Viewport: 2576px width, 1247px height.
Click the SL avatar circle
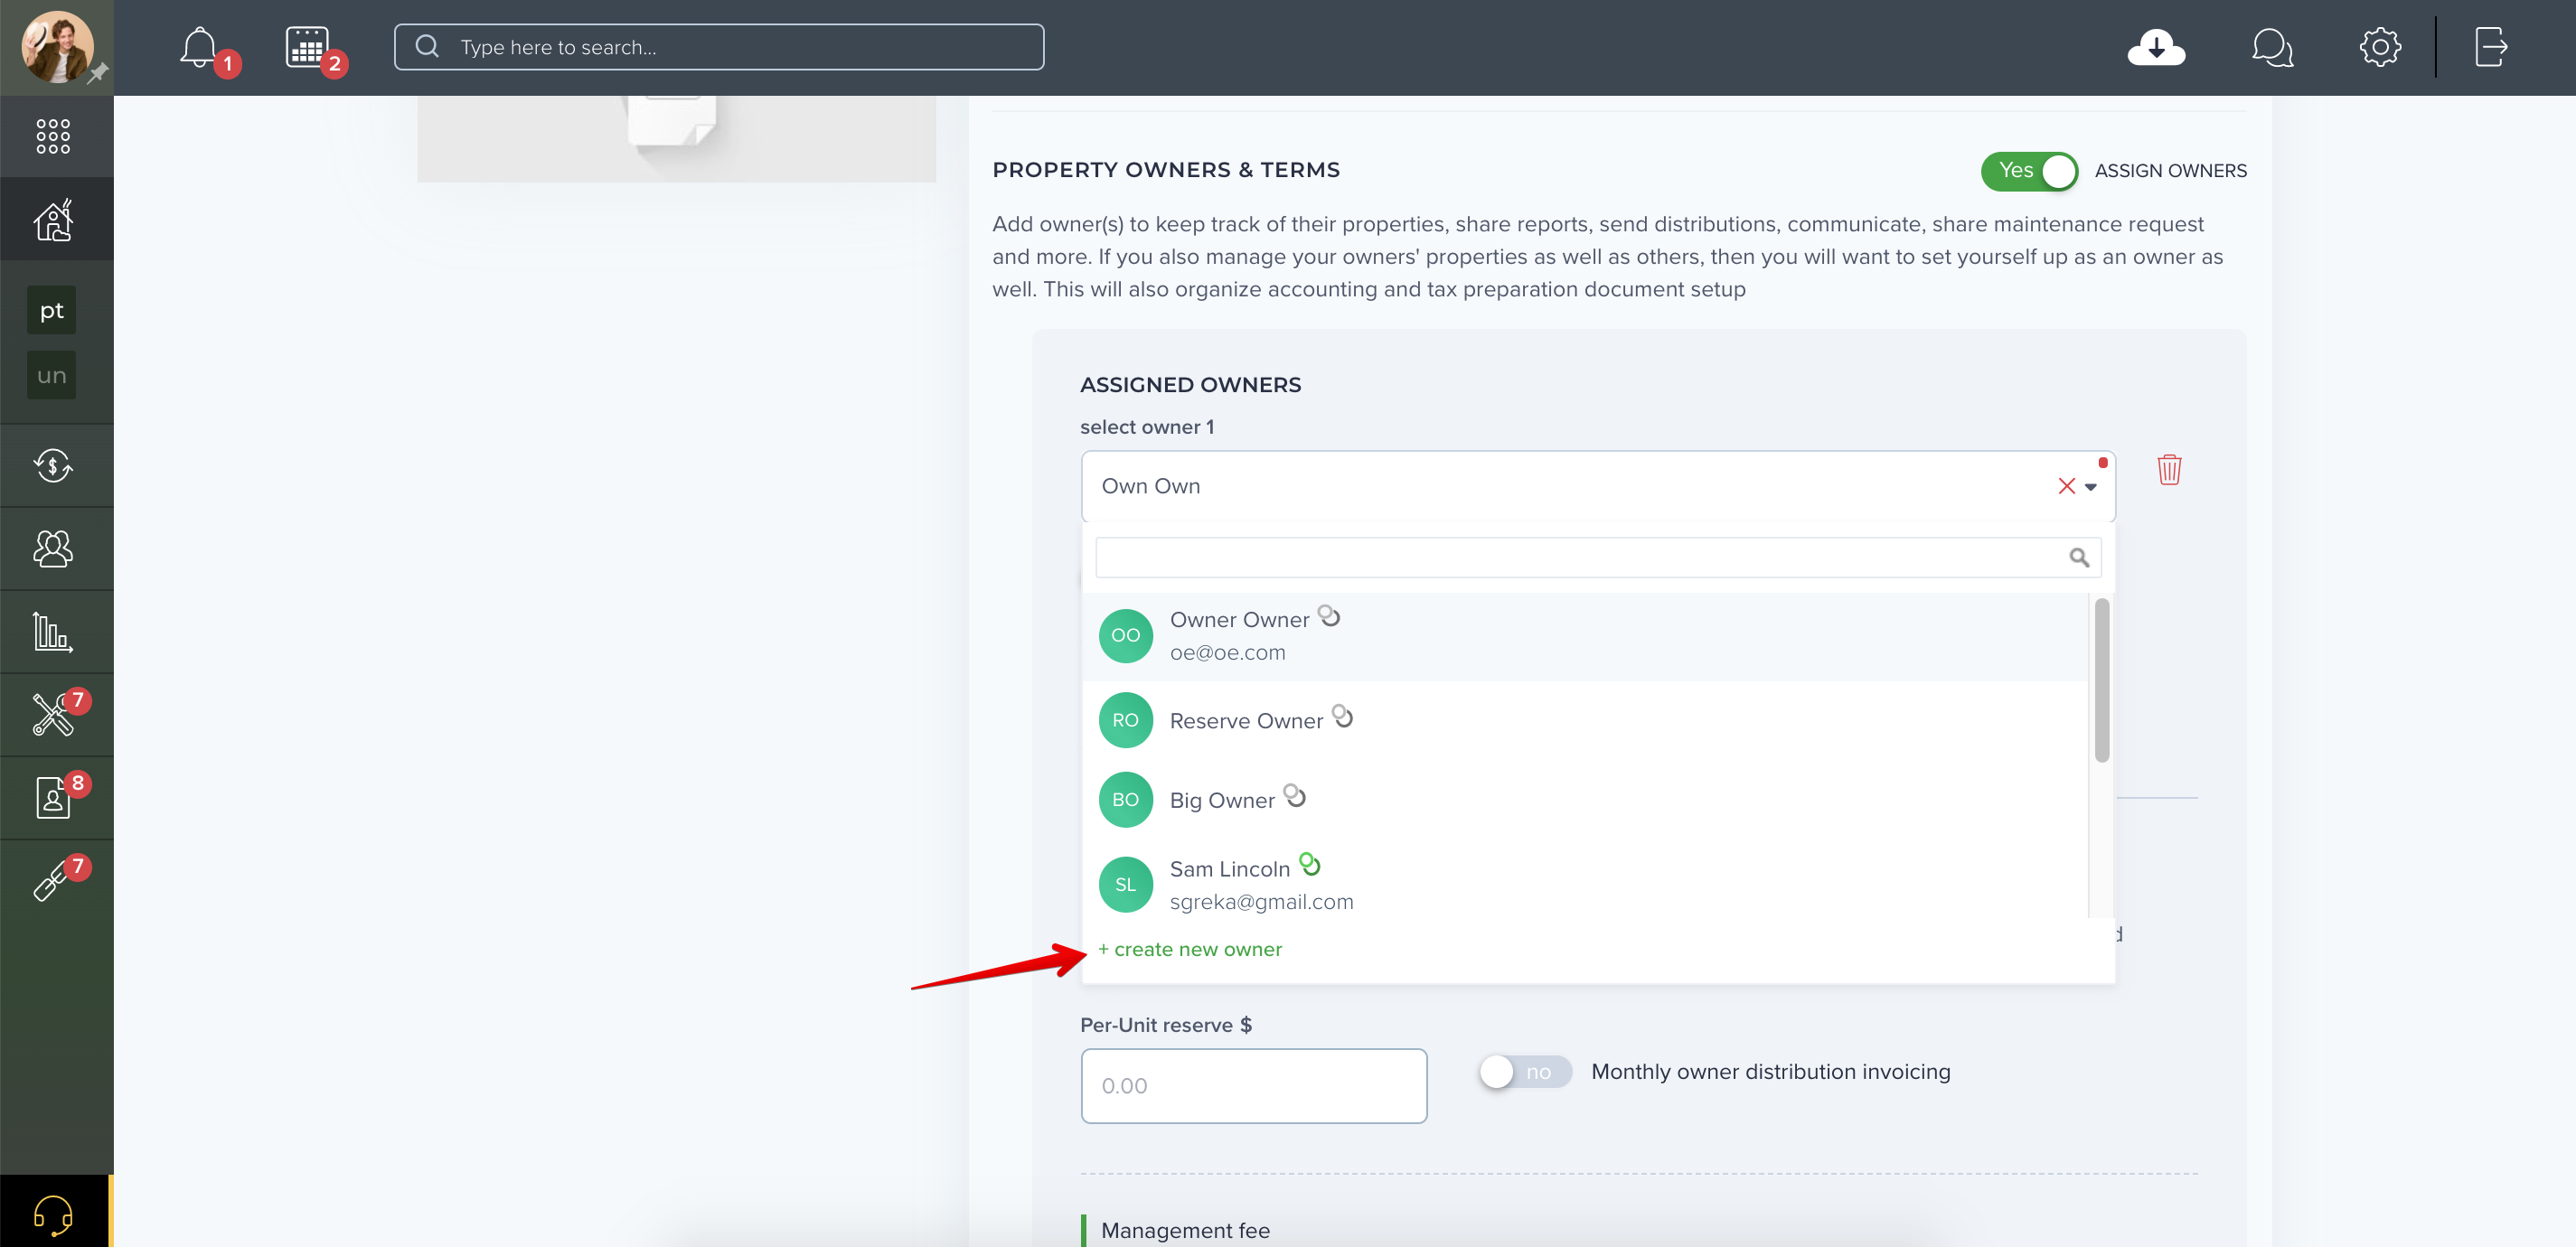(1125, 884)
